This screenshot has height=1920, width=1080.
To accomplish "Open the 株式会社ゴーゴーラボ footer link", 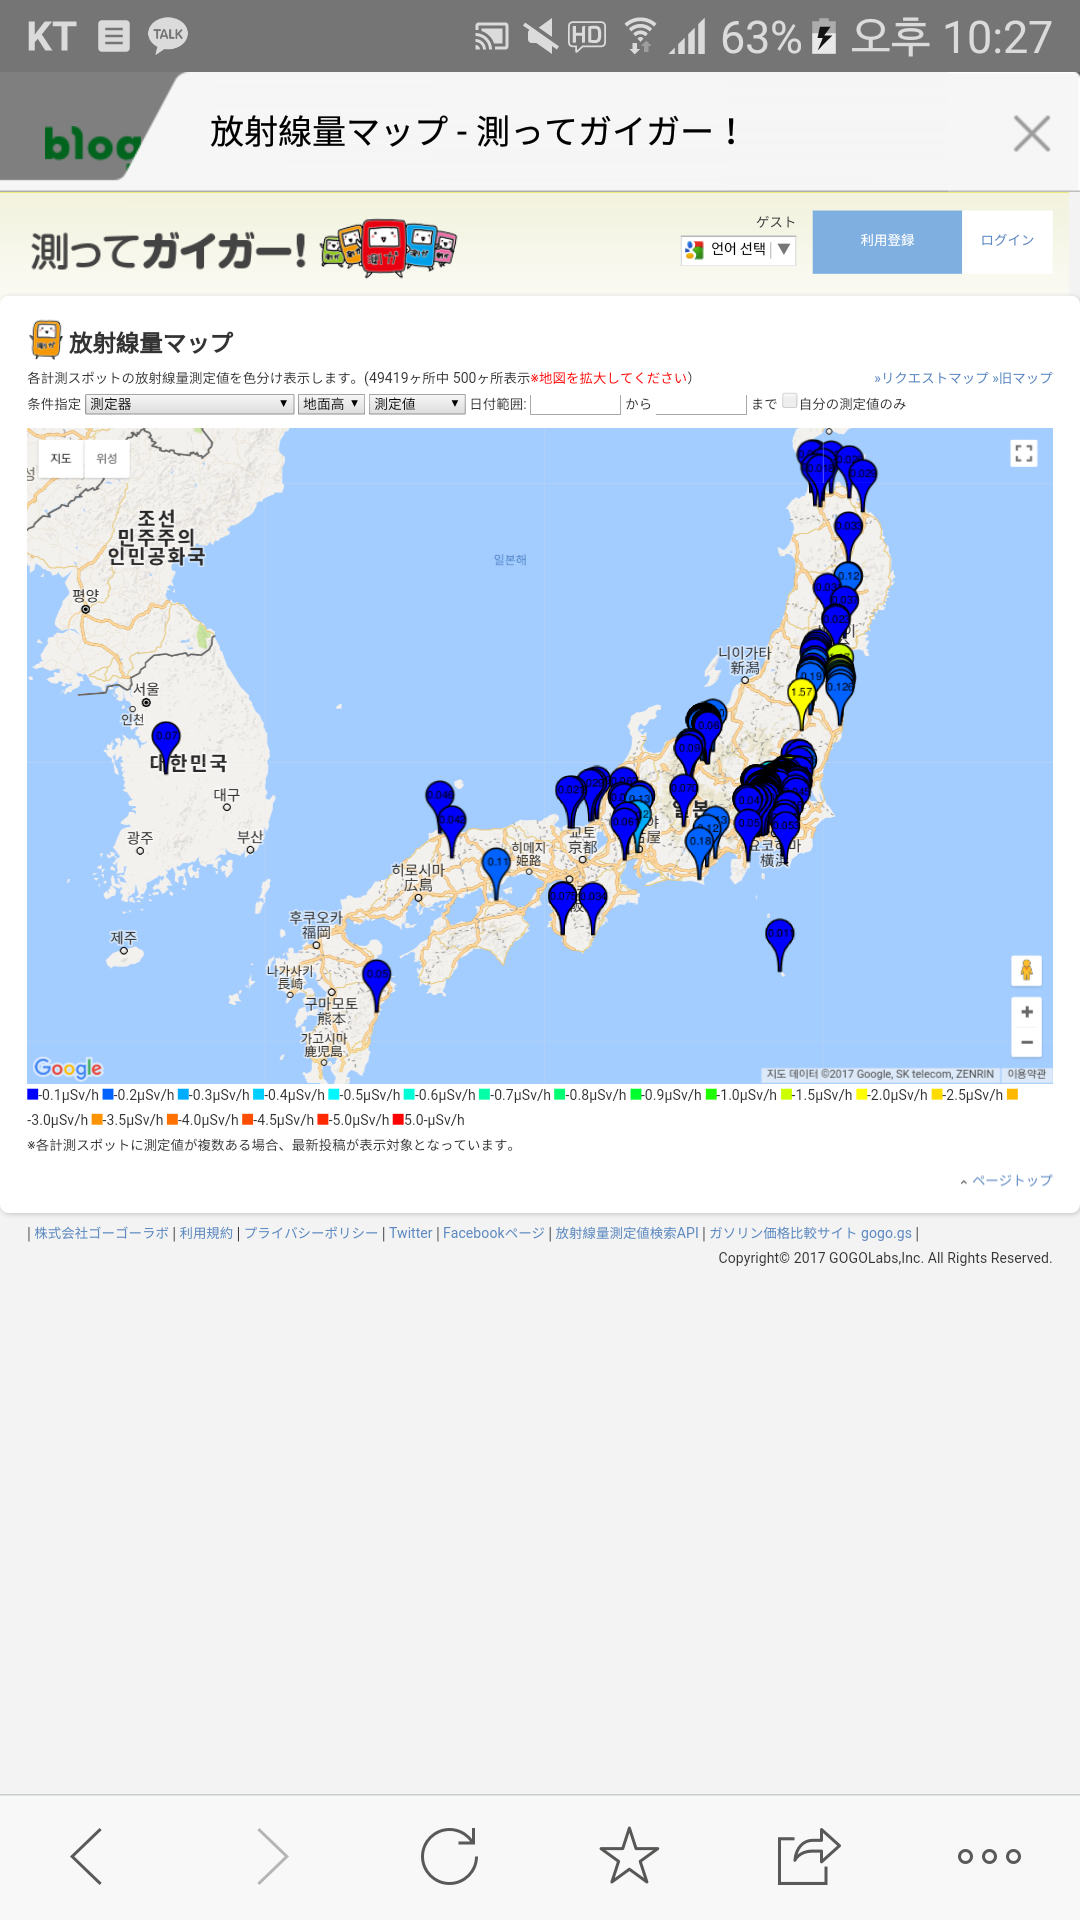I will (x=102, y=1233).
